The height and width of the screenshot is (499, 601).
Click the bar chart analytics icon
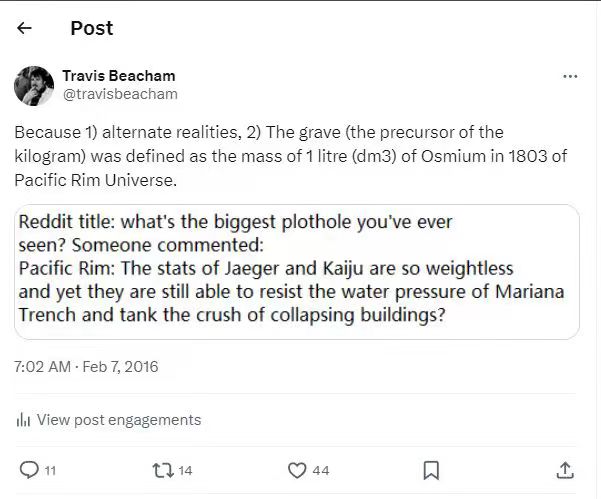pyautogui.click(x=23, y=420)
